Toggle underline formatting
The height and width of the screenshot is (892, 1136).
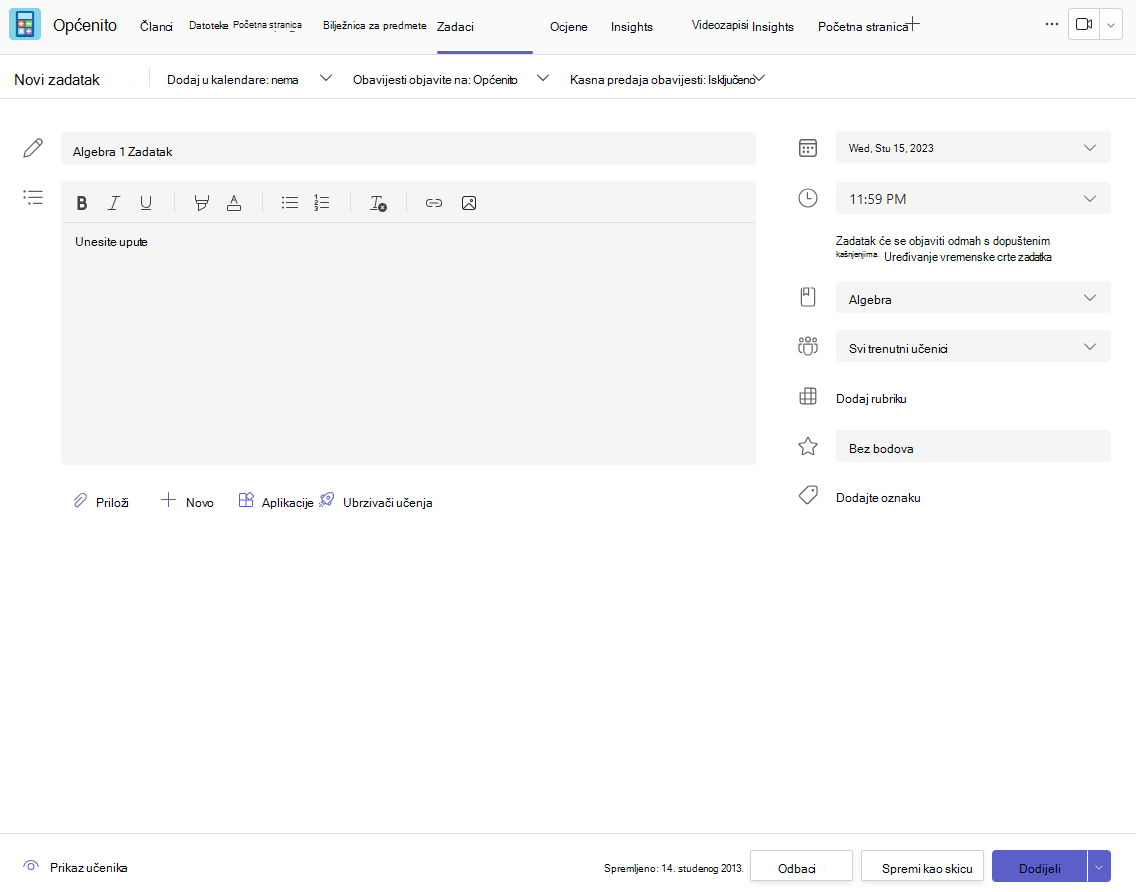(146, 204)
